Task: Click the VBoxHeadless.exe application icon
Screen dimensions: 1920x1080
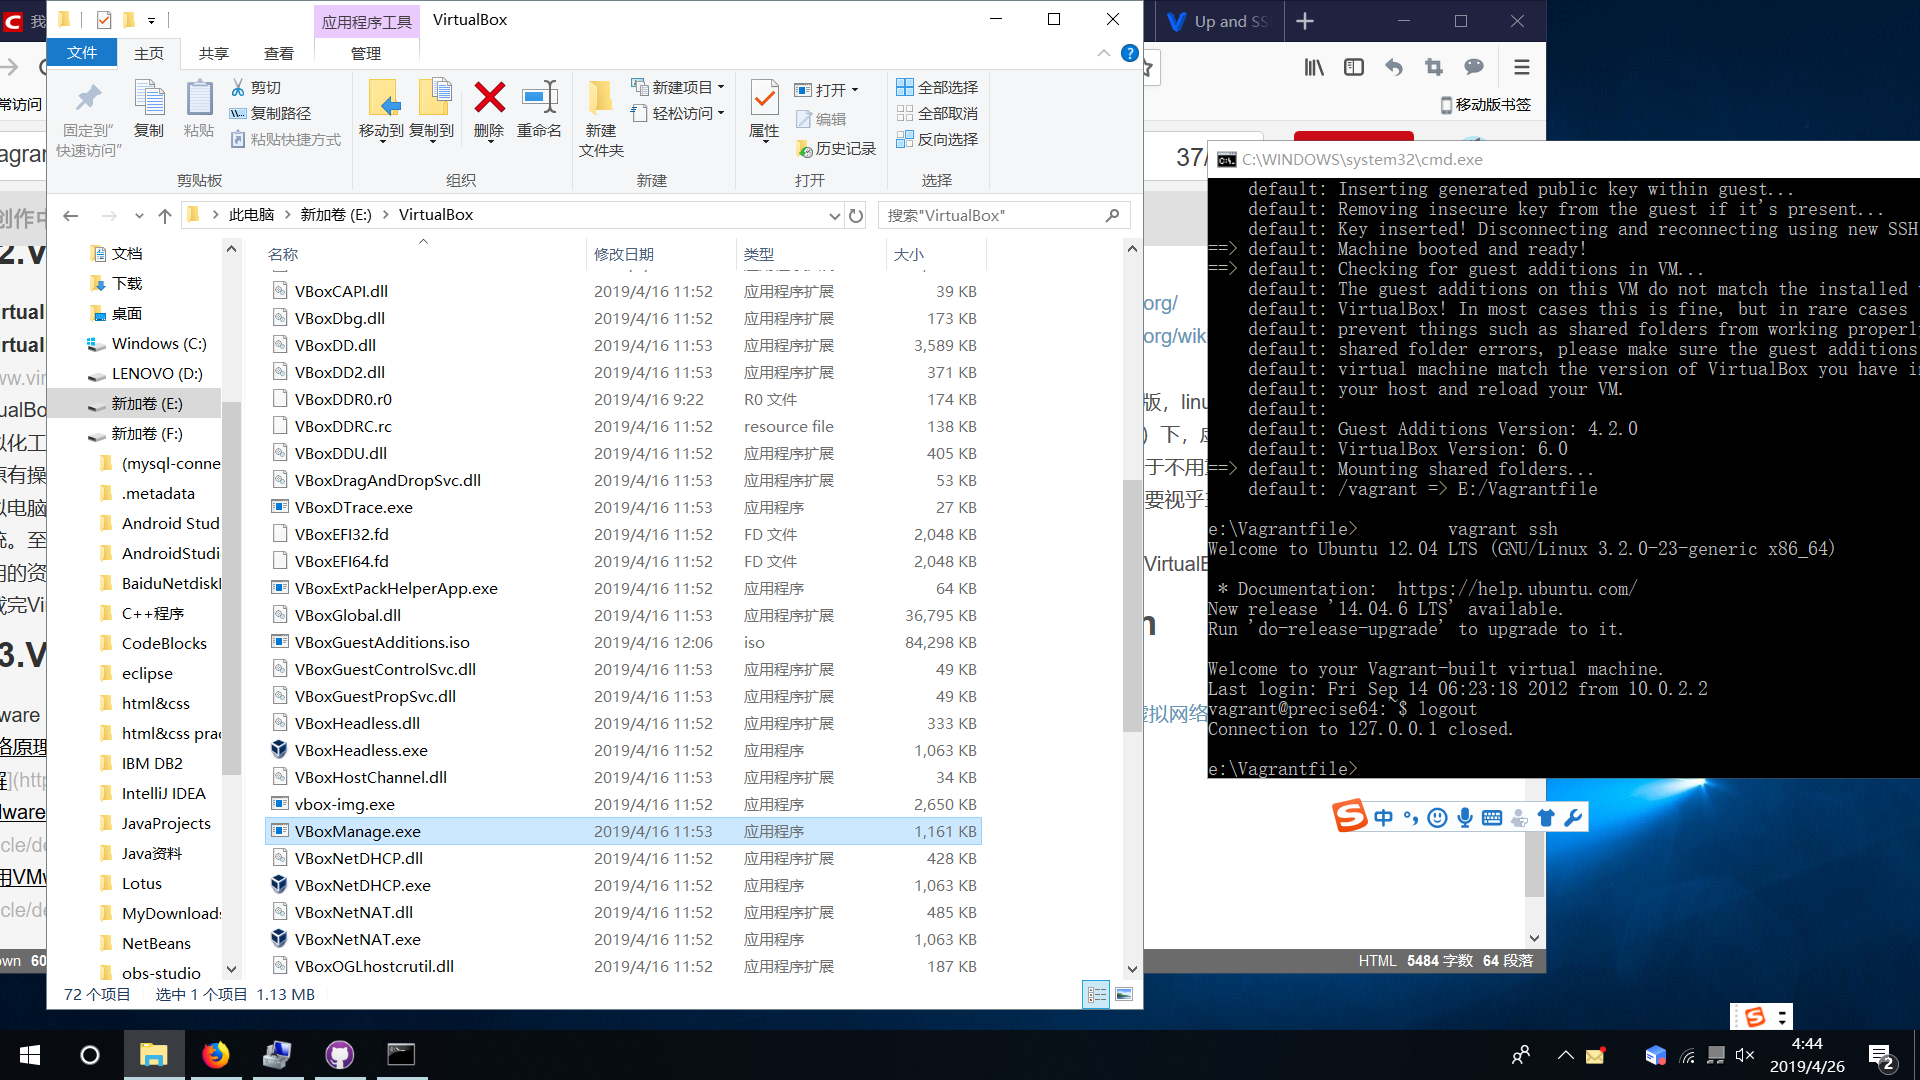Action: (278, 749)
